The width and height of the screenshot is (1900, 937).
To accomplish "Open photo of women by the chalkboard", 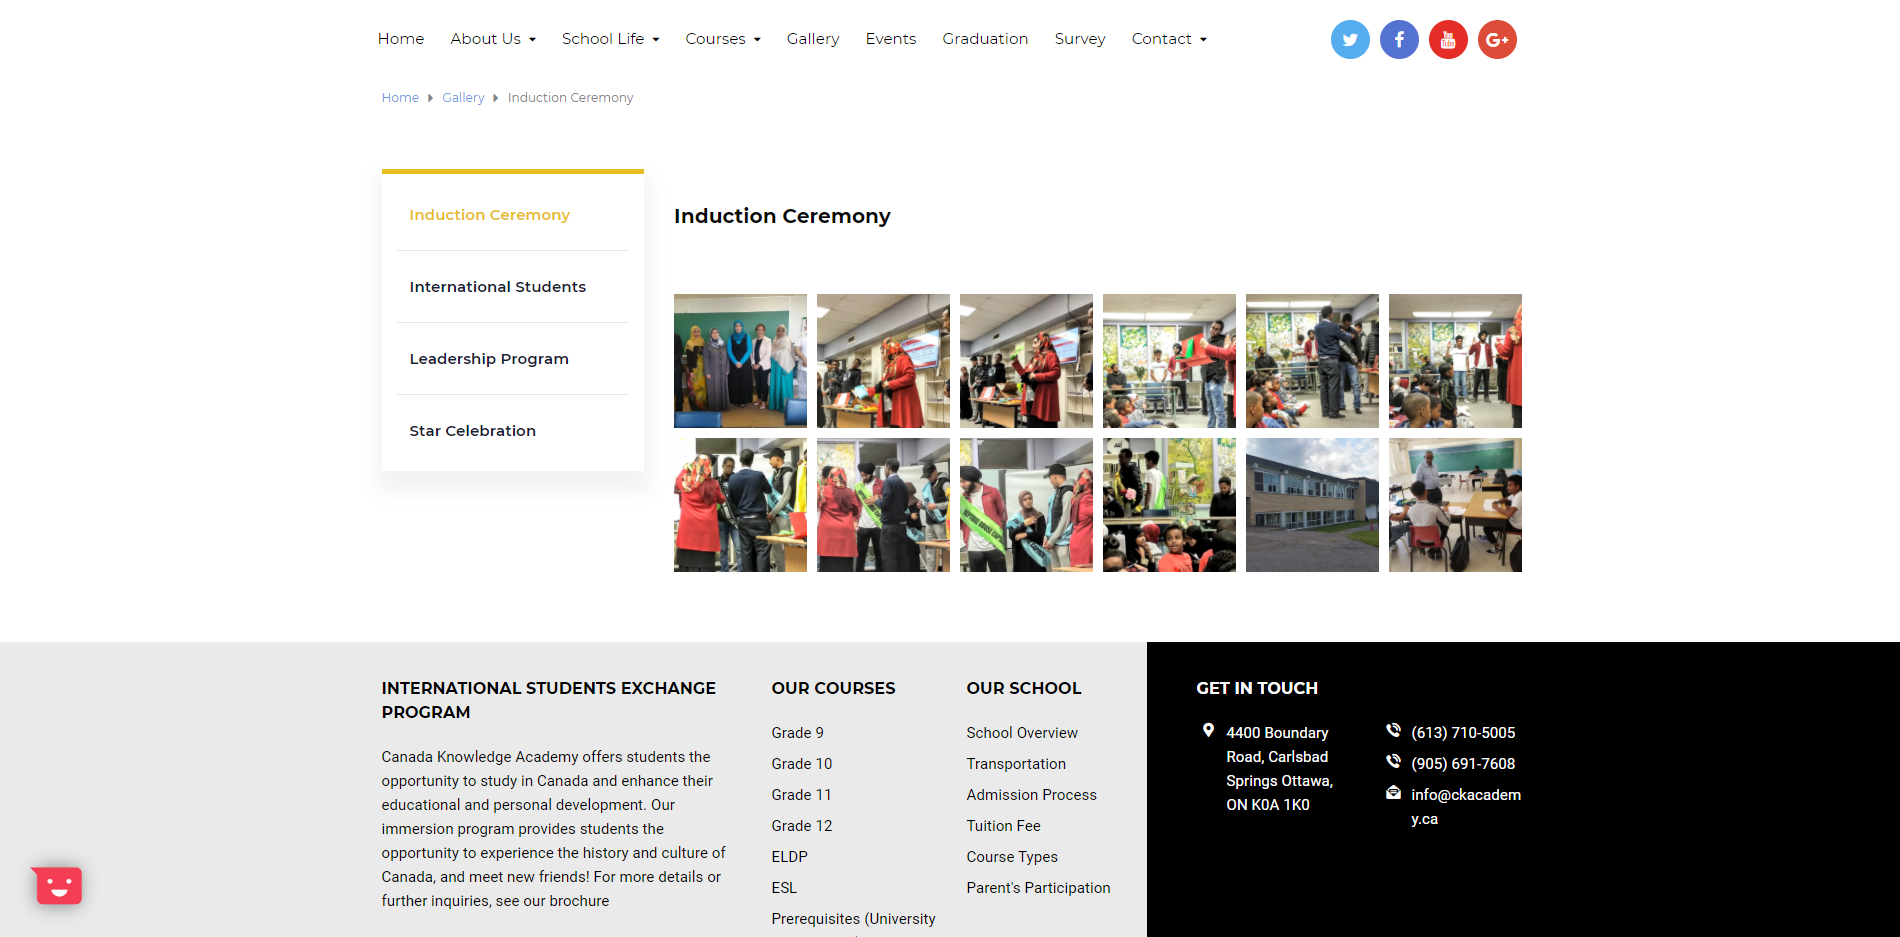I will (x=740, y=361).
